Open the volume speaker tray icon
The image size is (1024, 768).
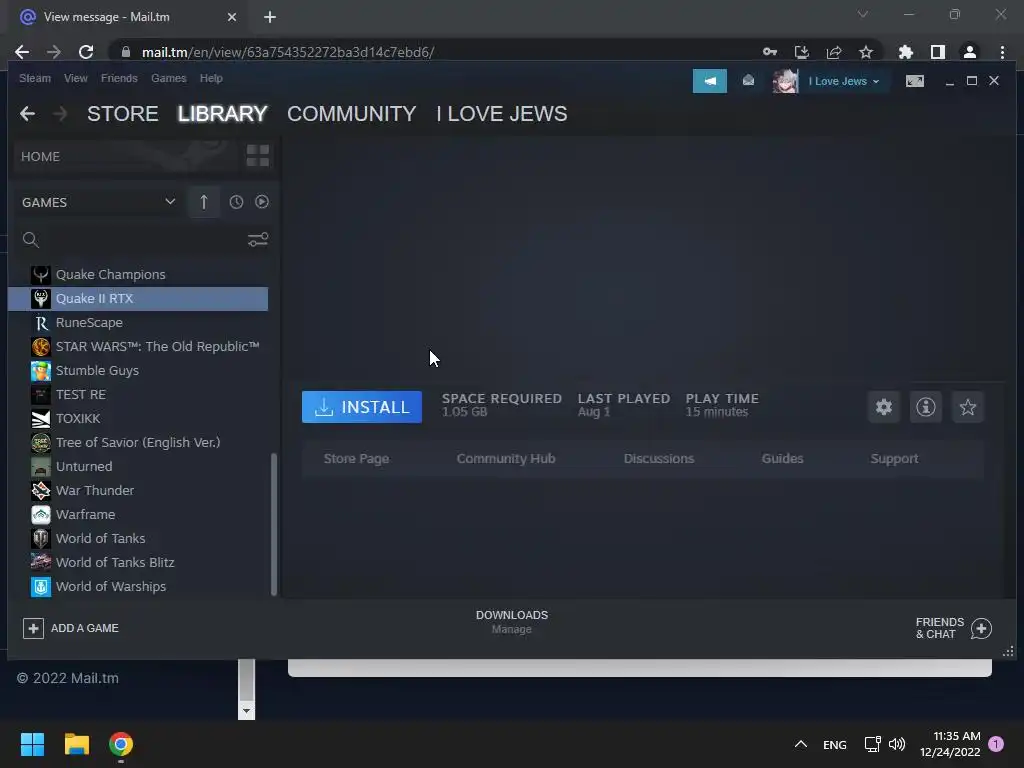897,744
